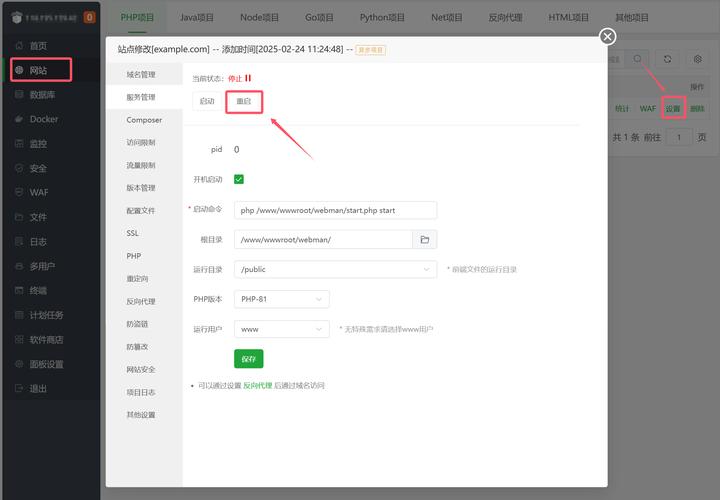Expand the 运行目录 dropdown
The width and height of the screenshot is (720, 500).
(x=335, y=269)
